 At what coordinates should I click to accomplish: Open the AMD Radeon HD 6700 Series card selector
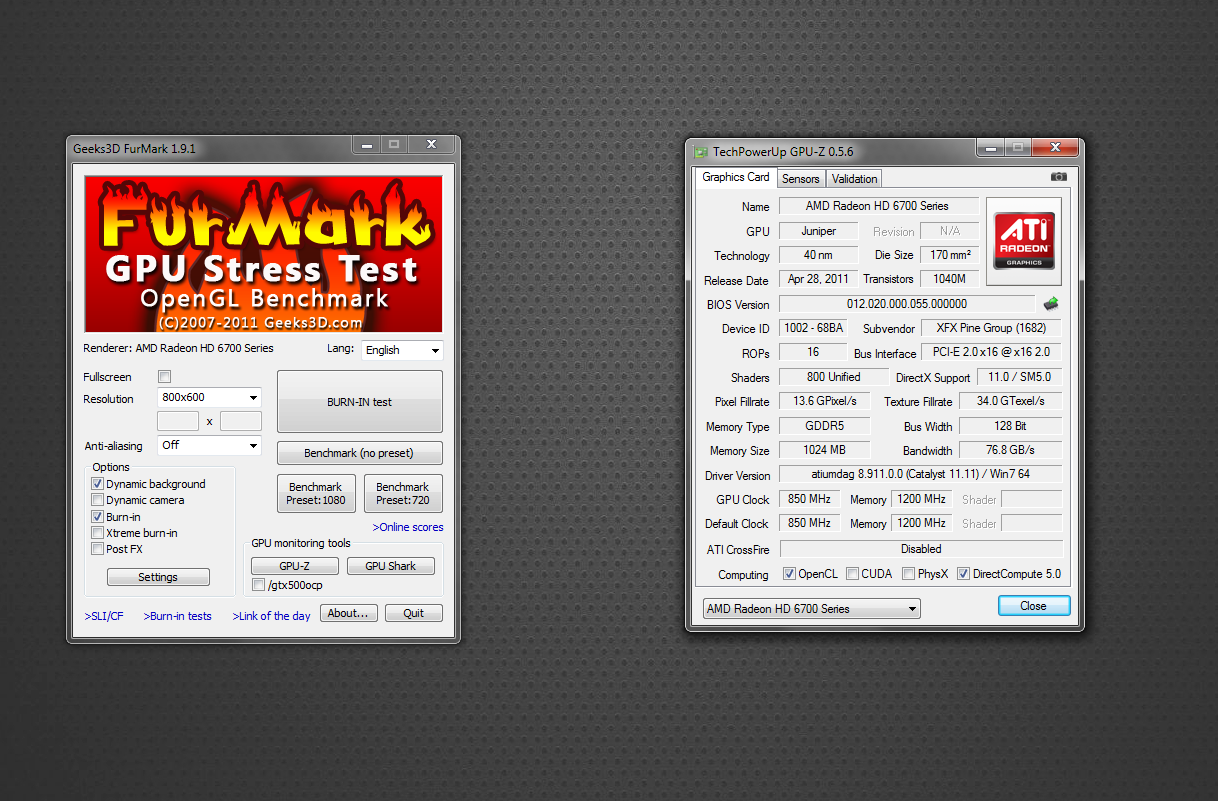[x=811, y=609]
